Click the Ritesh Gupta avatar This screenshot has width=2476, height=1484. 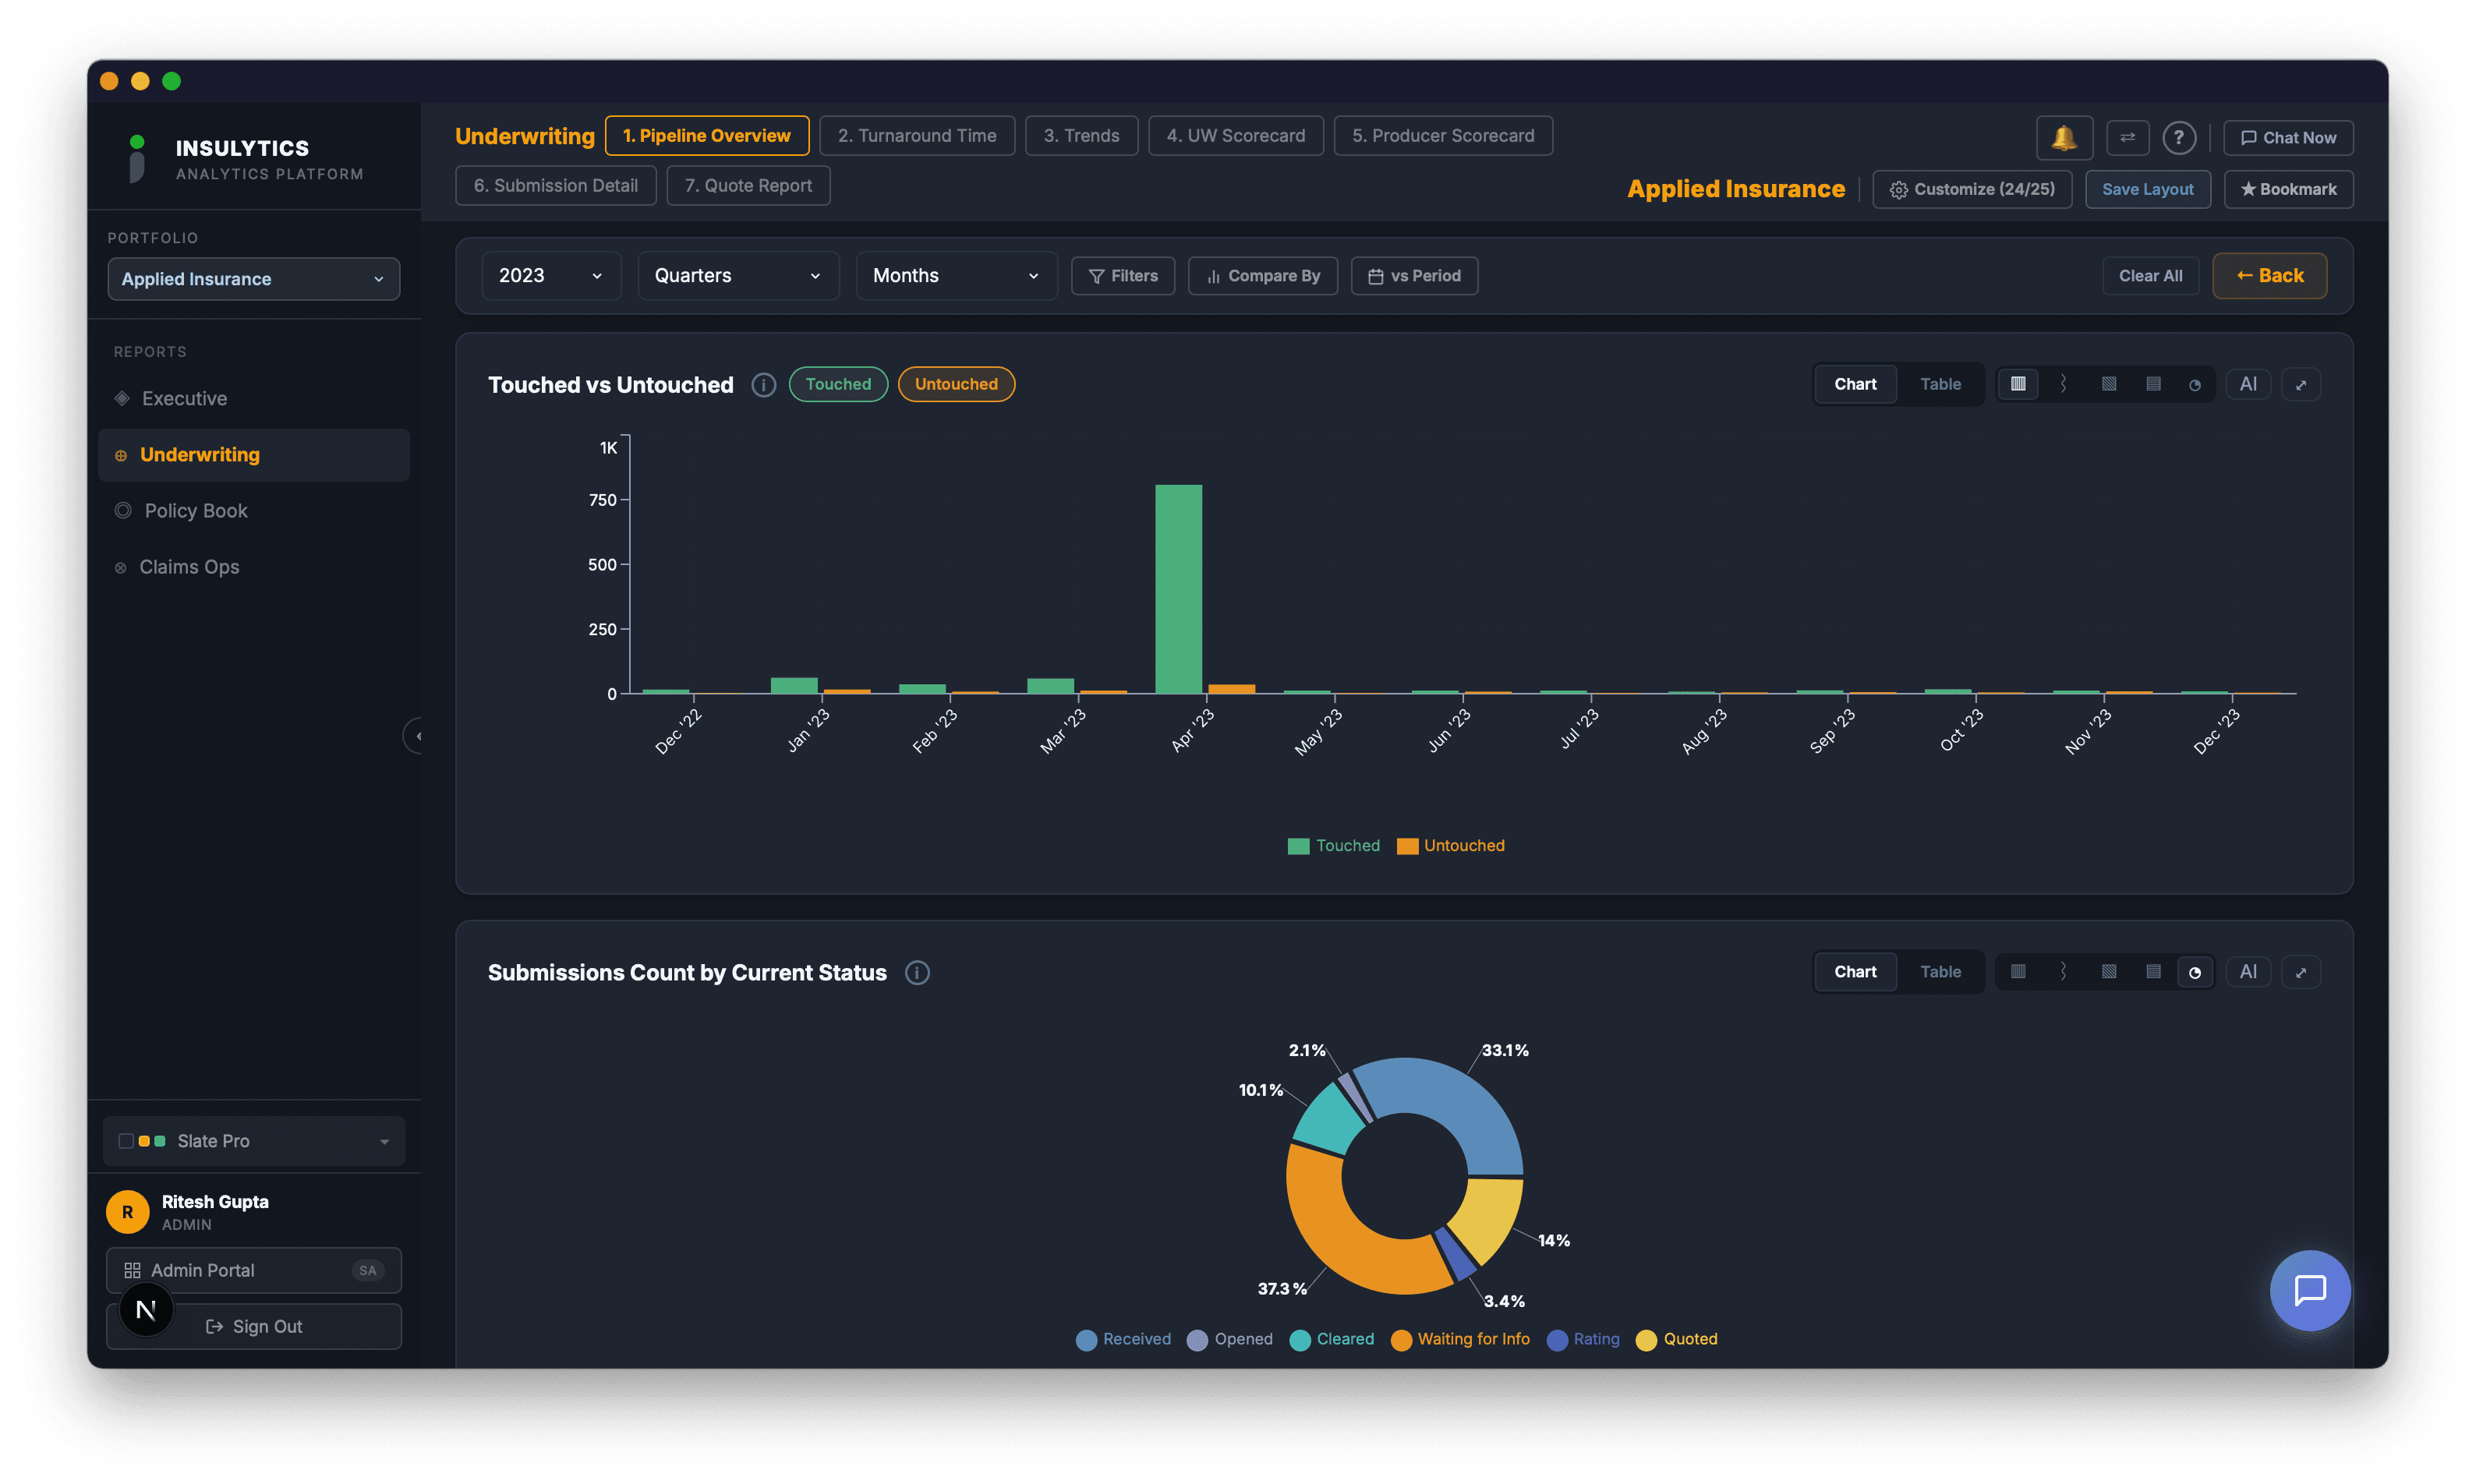pos(127,1211)
